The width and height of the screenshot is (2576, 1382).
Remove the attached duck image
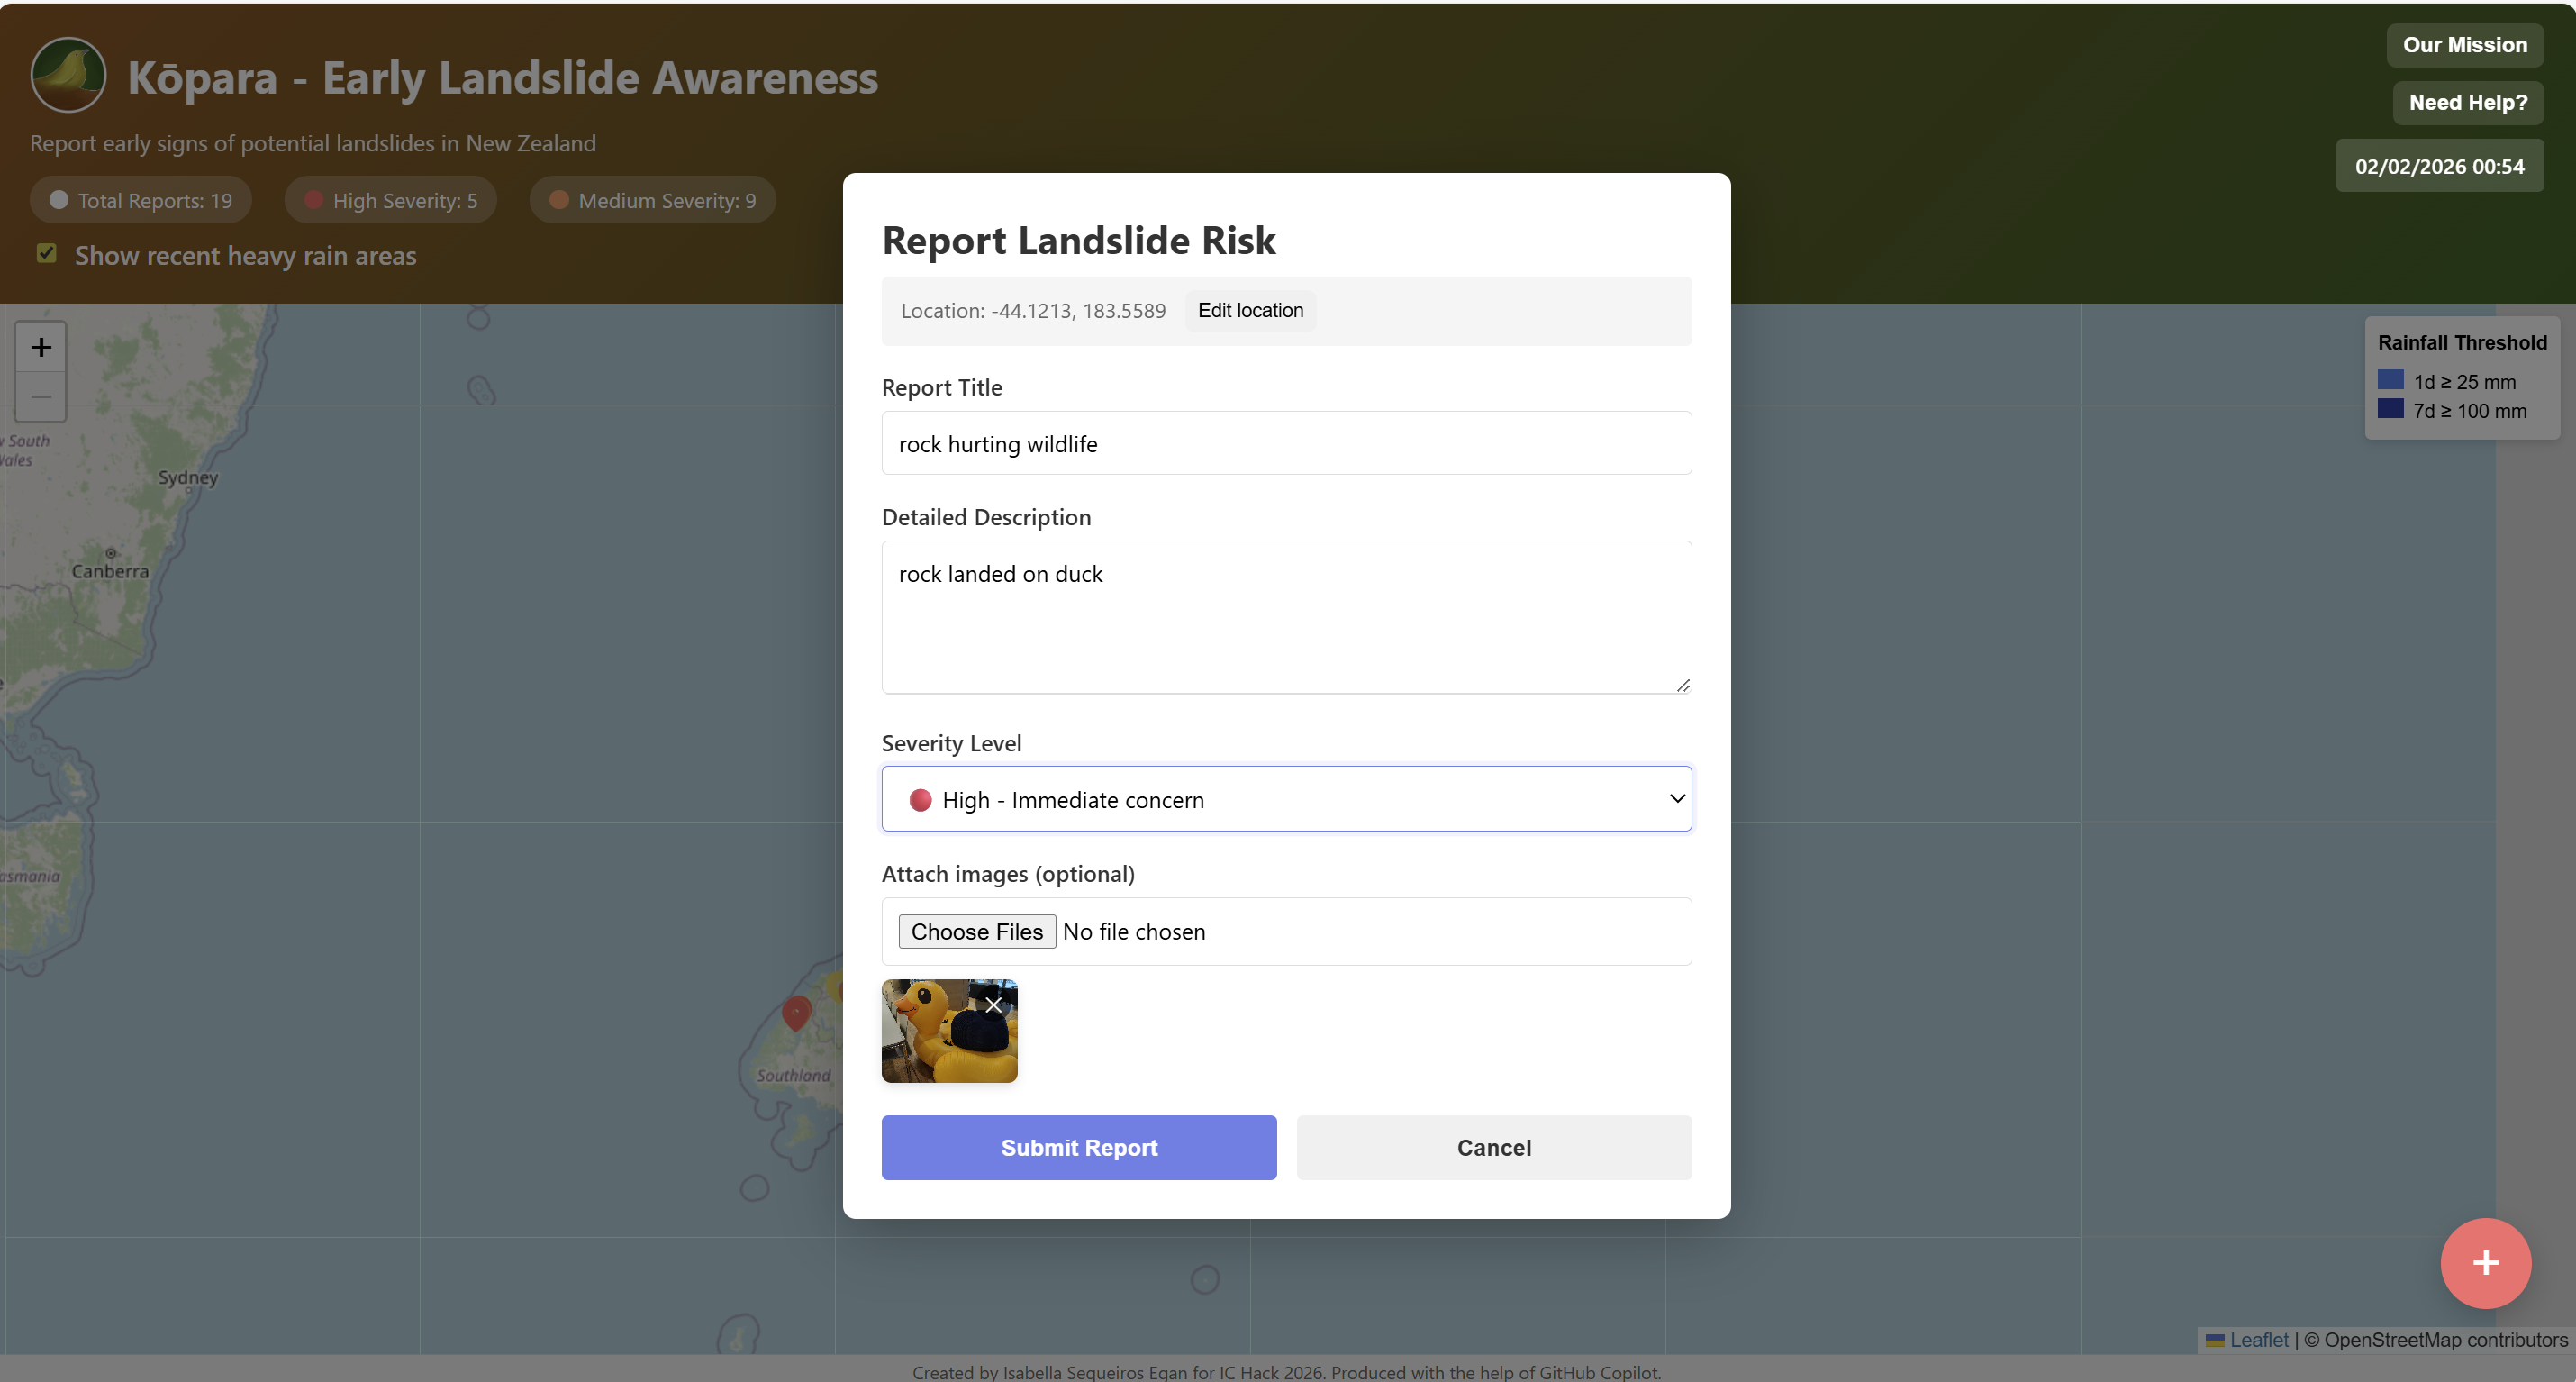(993, 1004)
